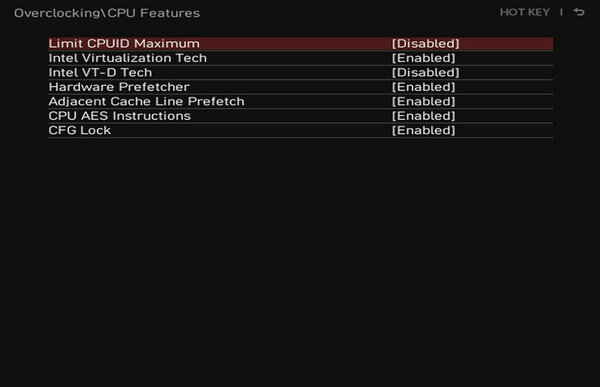Viewport: 600px width, 387px height.
Task: Select the Limit CPUID Maximum row
Action: [x=300, y=44]
